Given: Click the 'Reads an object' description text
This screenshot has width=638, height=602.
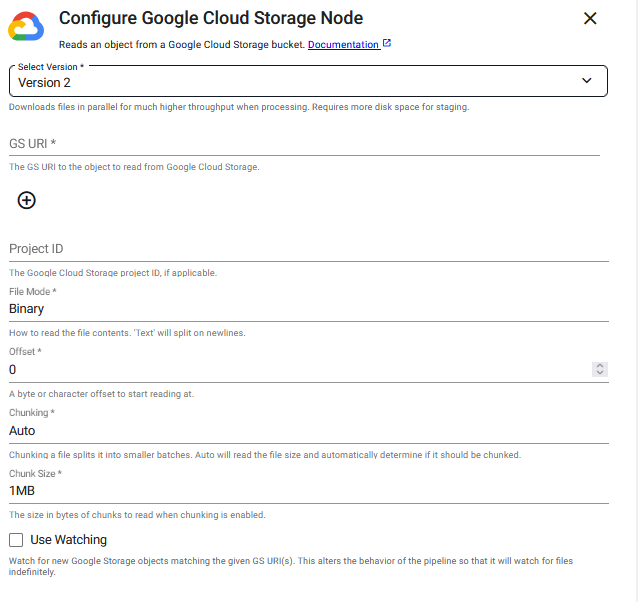Looking at the screenshot, I should click(x=181, y=45).
